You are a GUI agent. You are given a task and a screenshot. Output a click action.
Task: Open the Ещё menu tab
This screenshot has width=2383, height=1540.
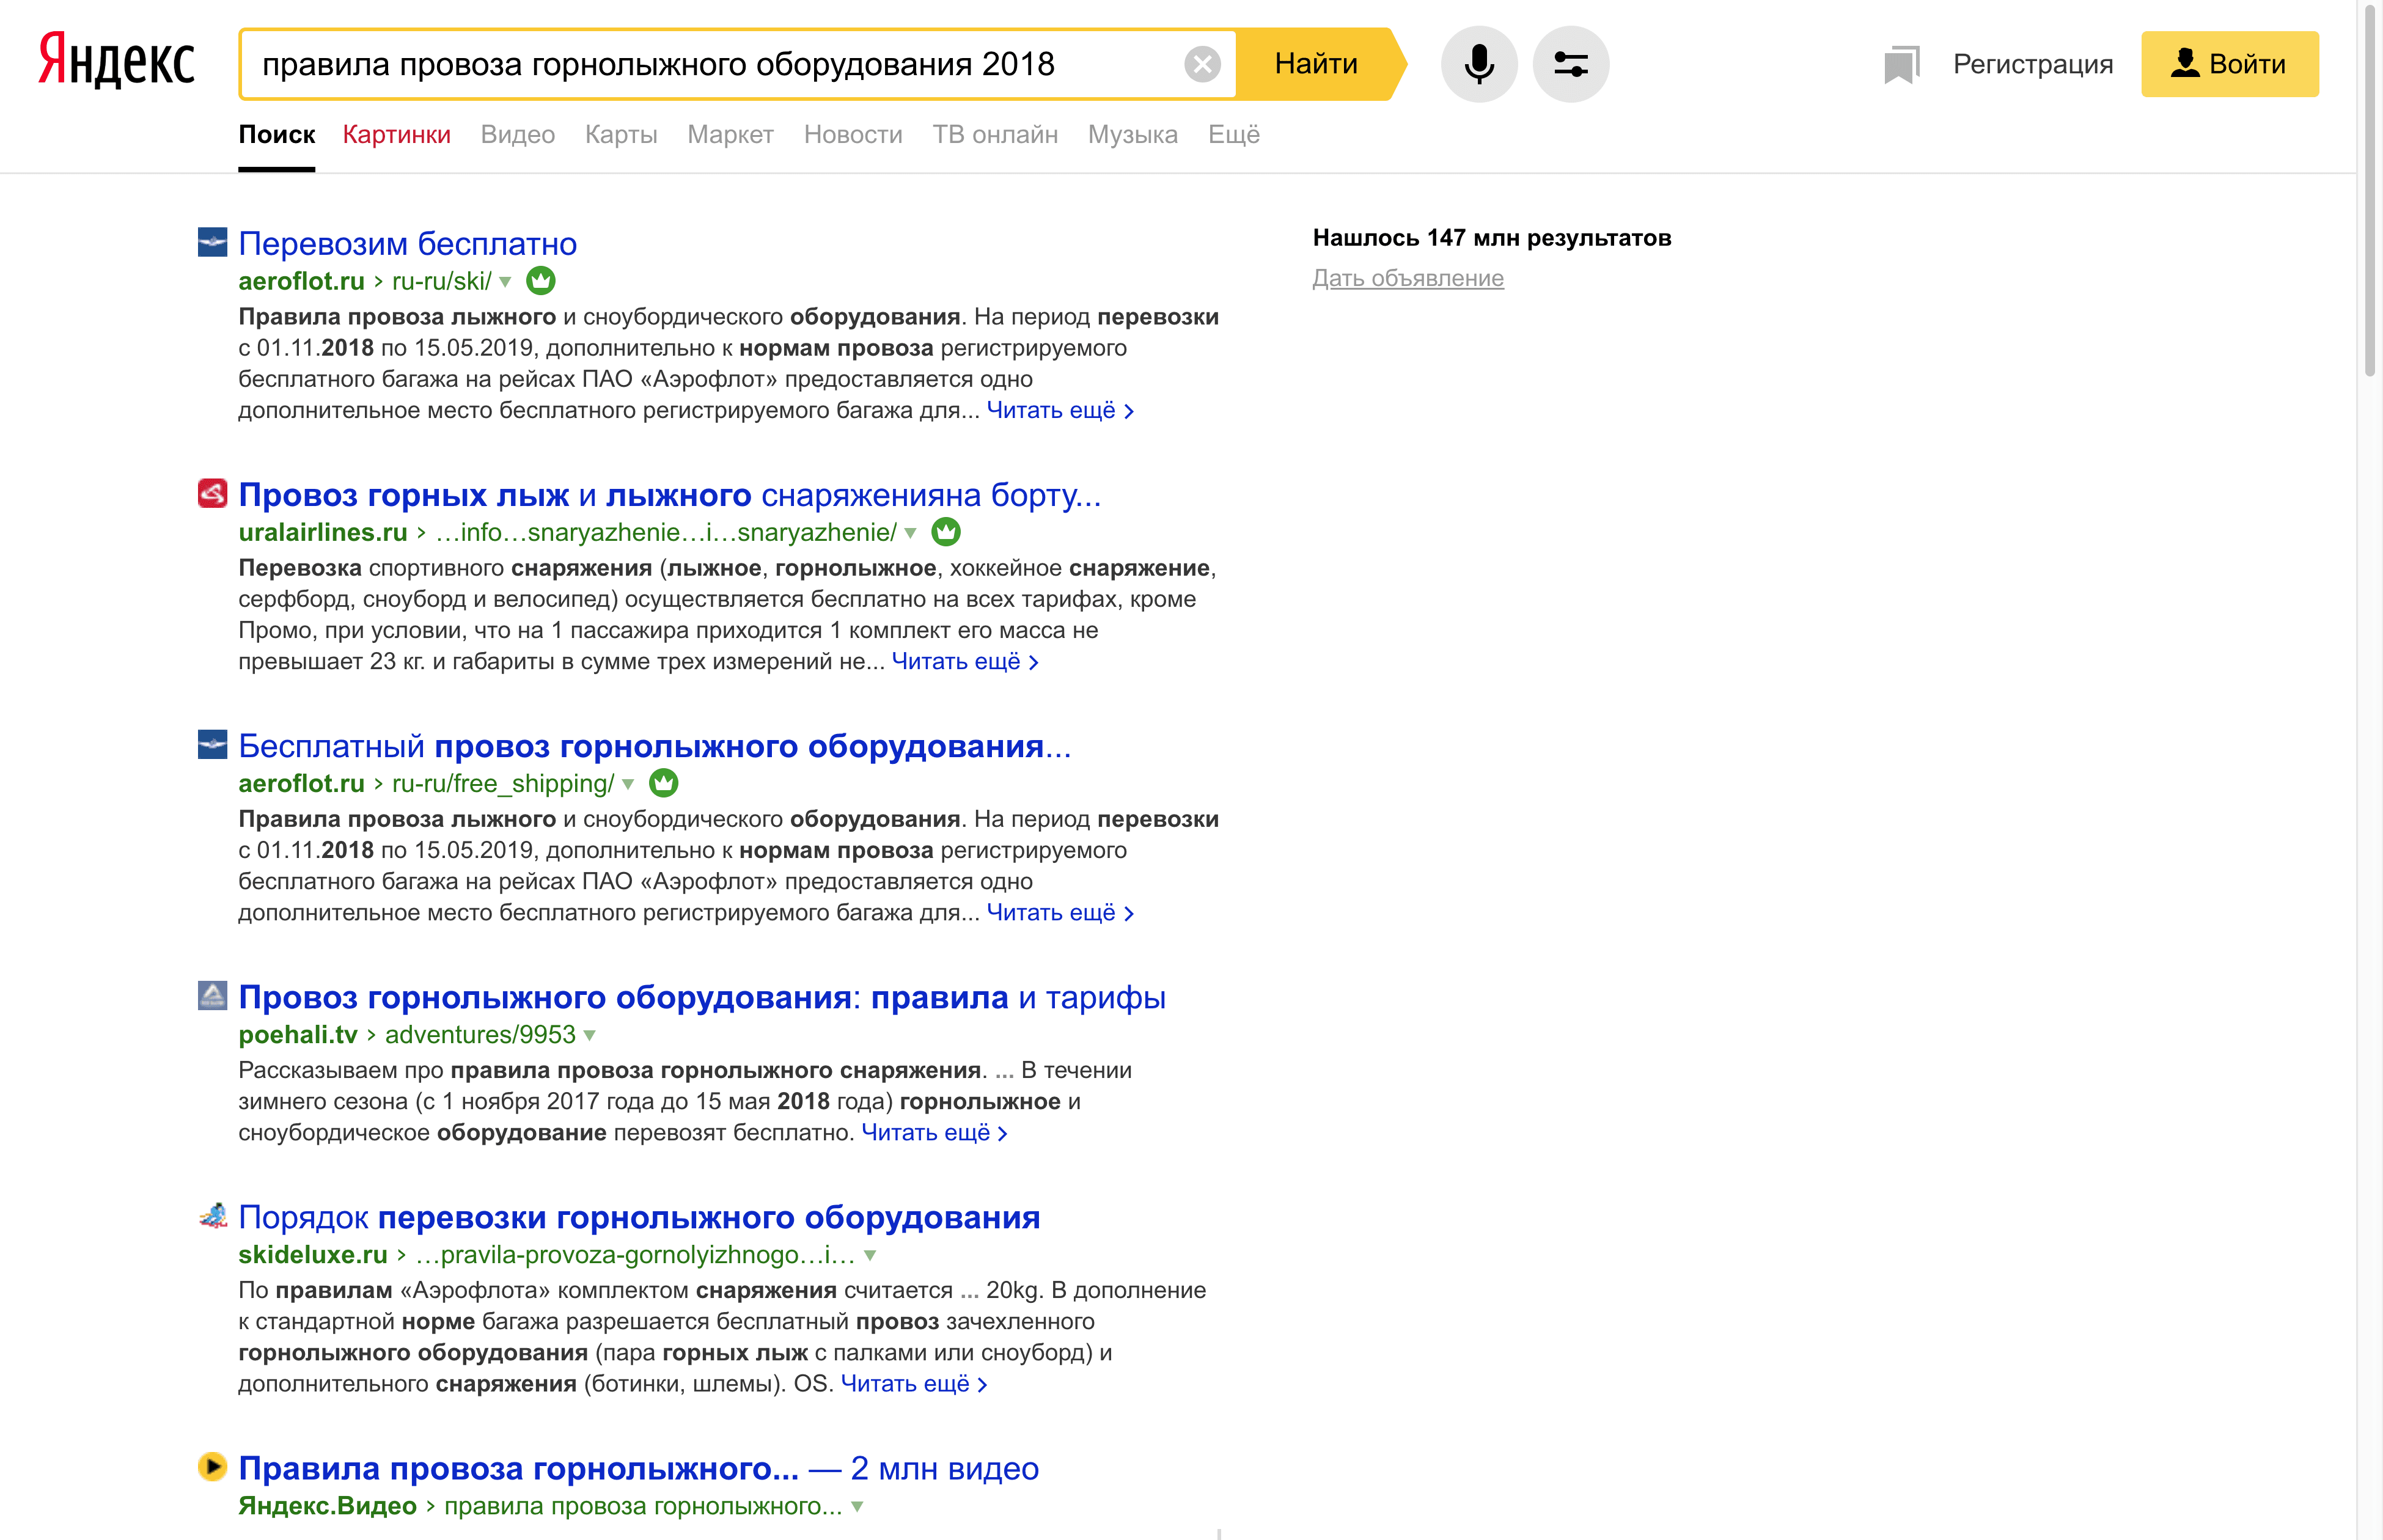click(x=1233, y=135)
